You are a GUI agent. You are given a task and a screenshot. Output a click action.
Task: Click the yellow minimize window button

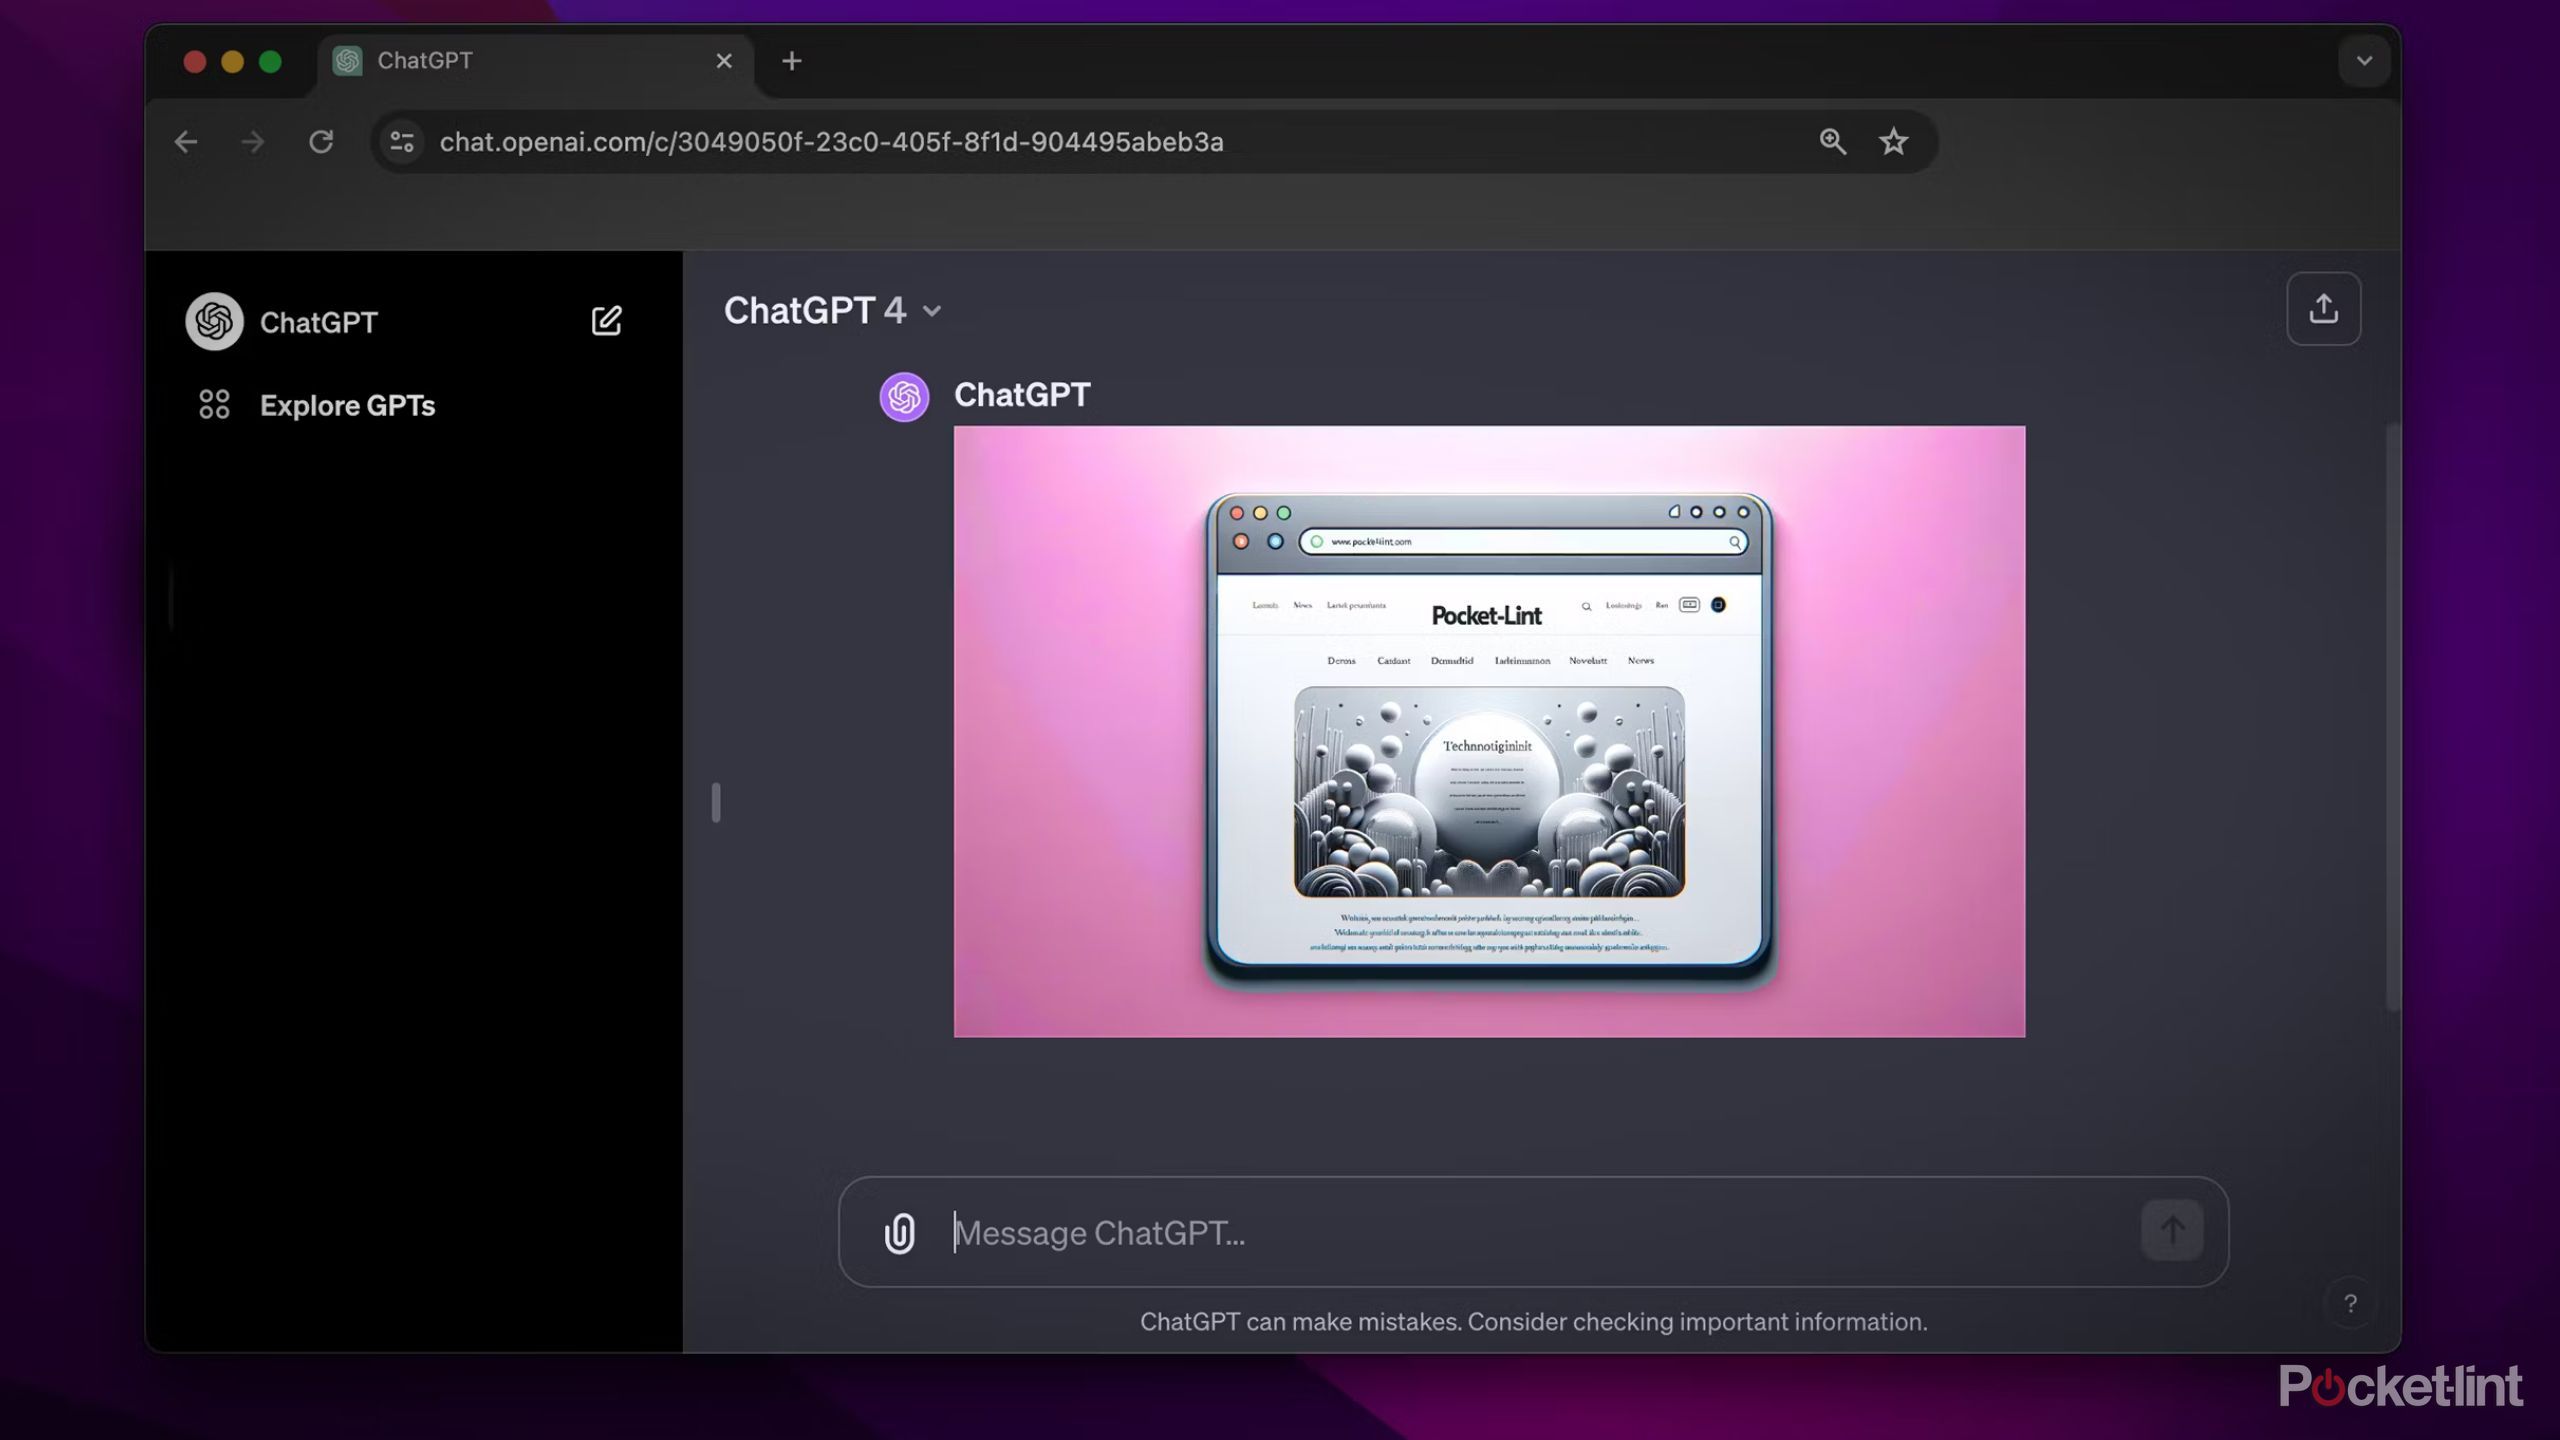point(232,62)
